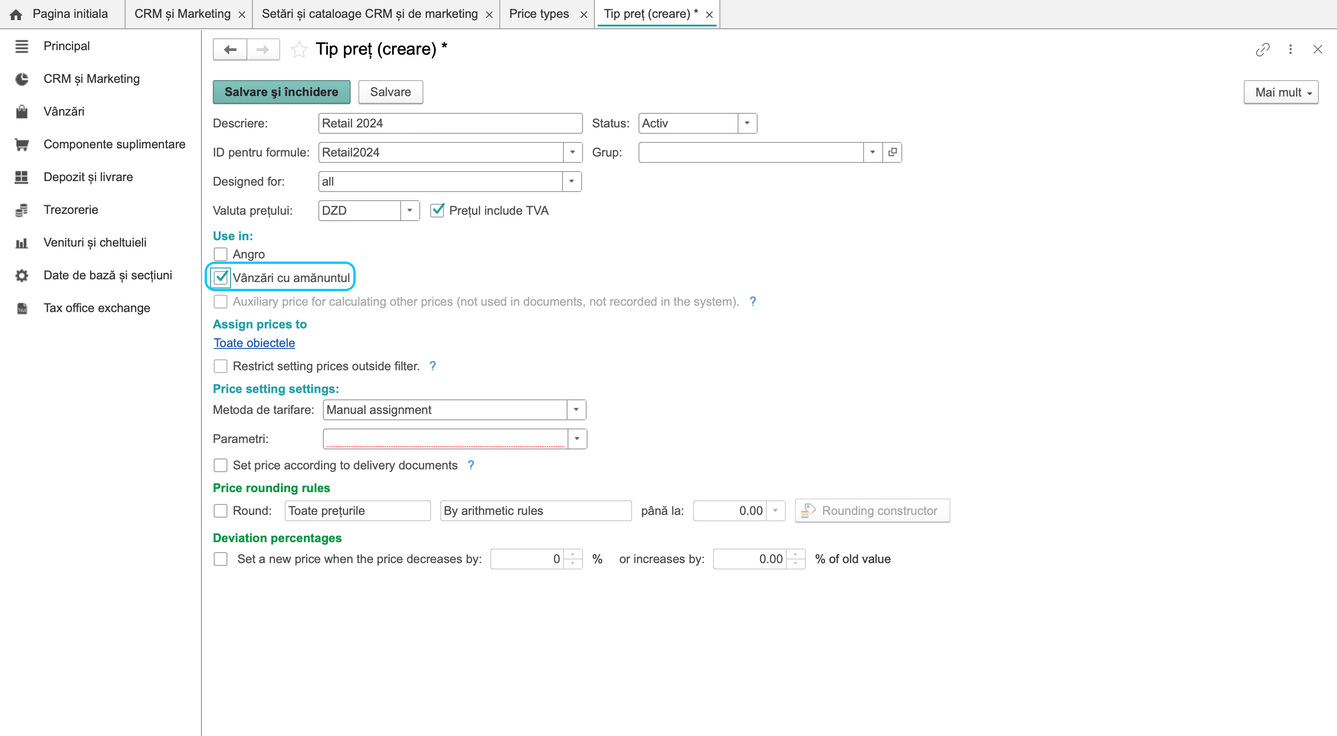Click the Salvare button

pyautogui.click(x=390, y=92)
